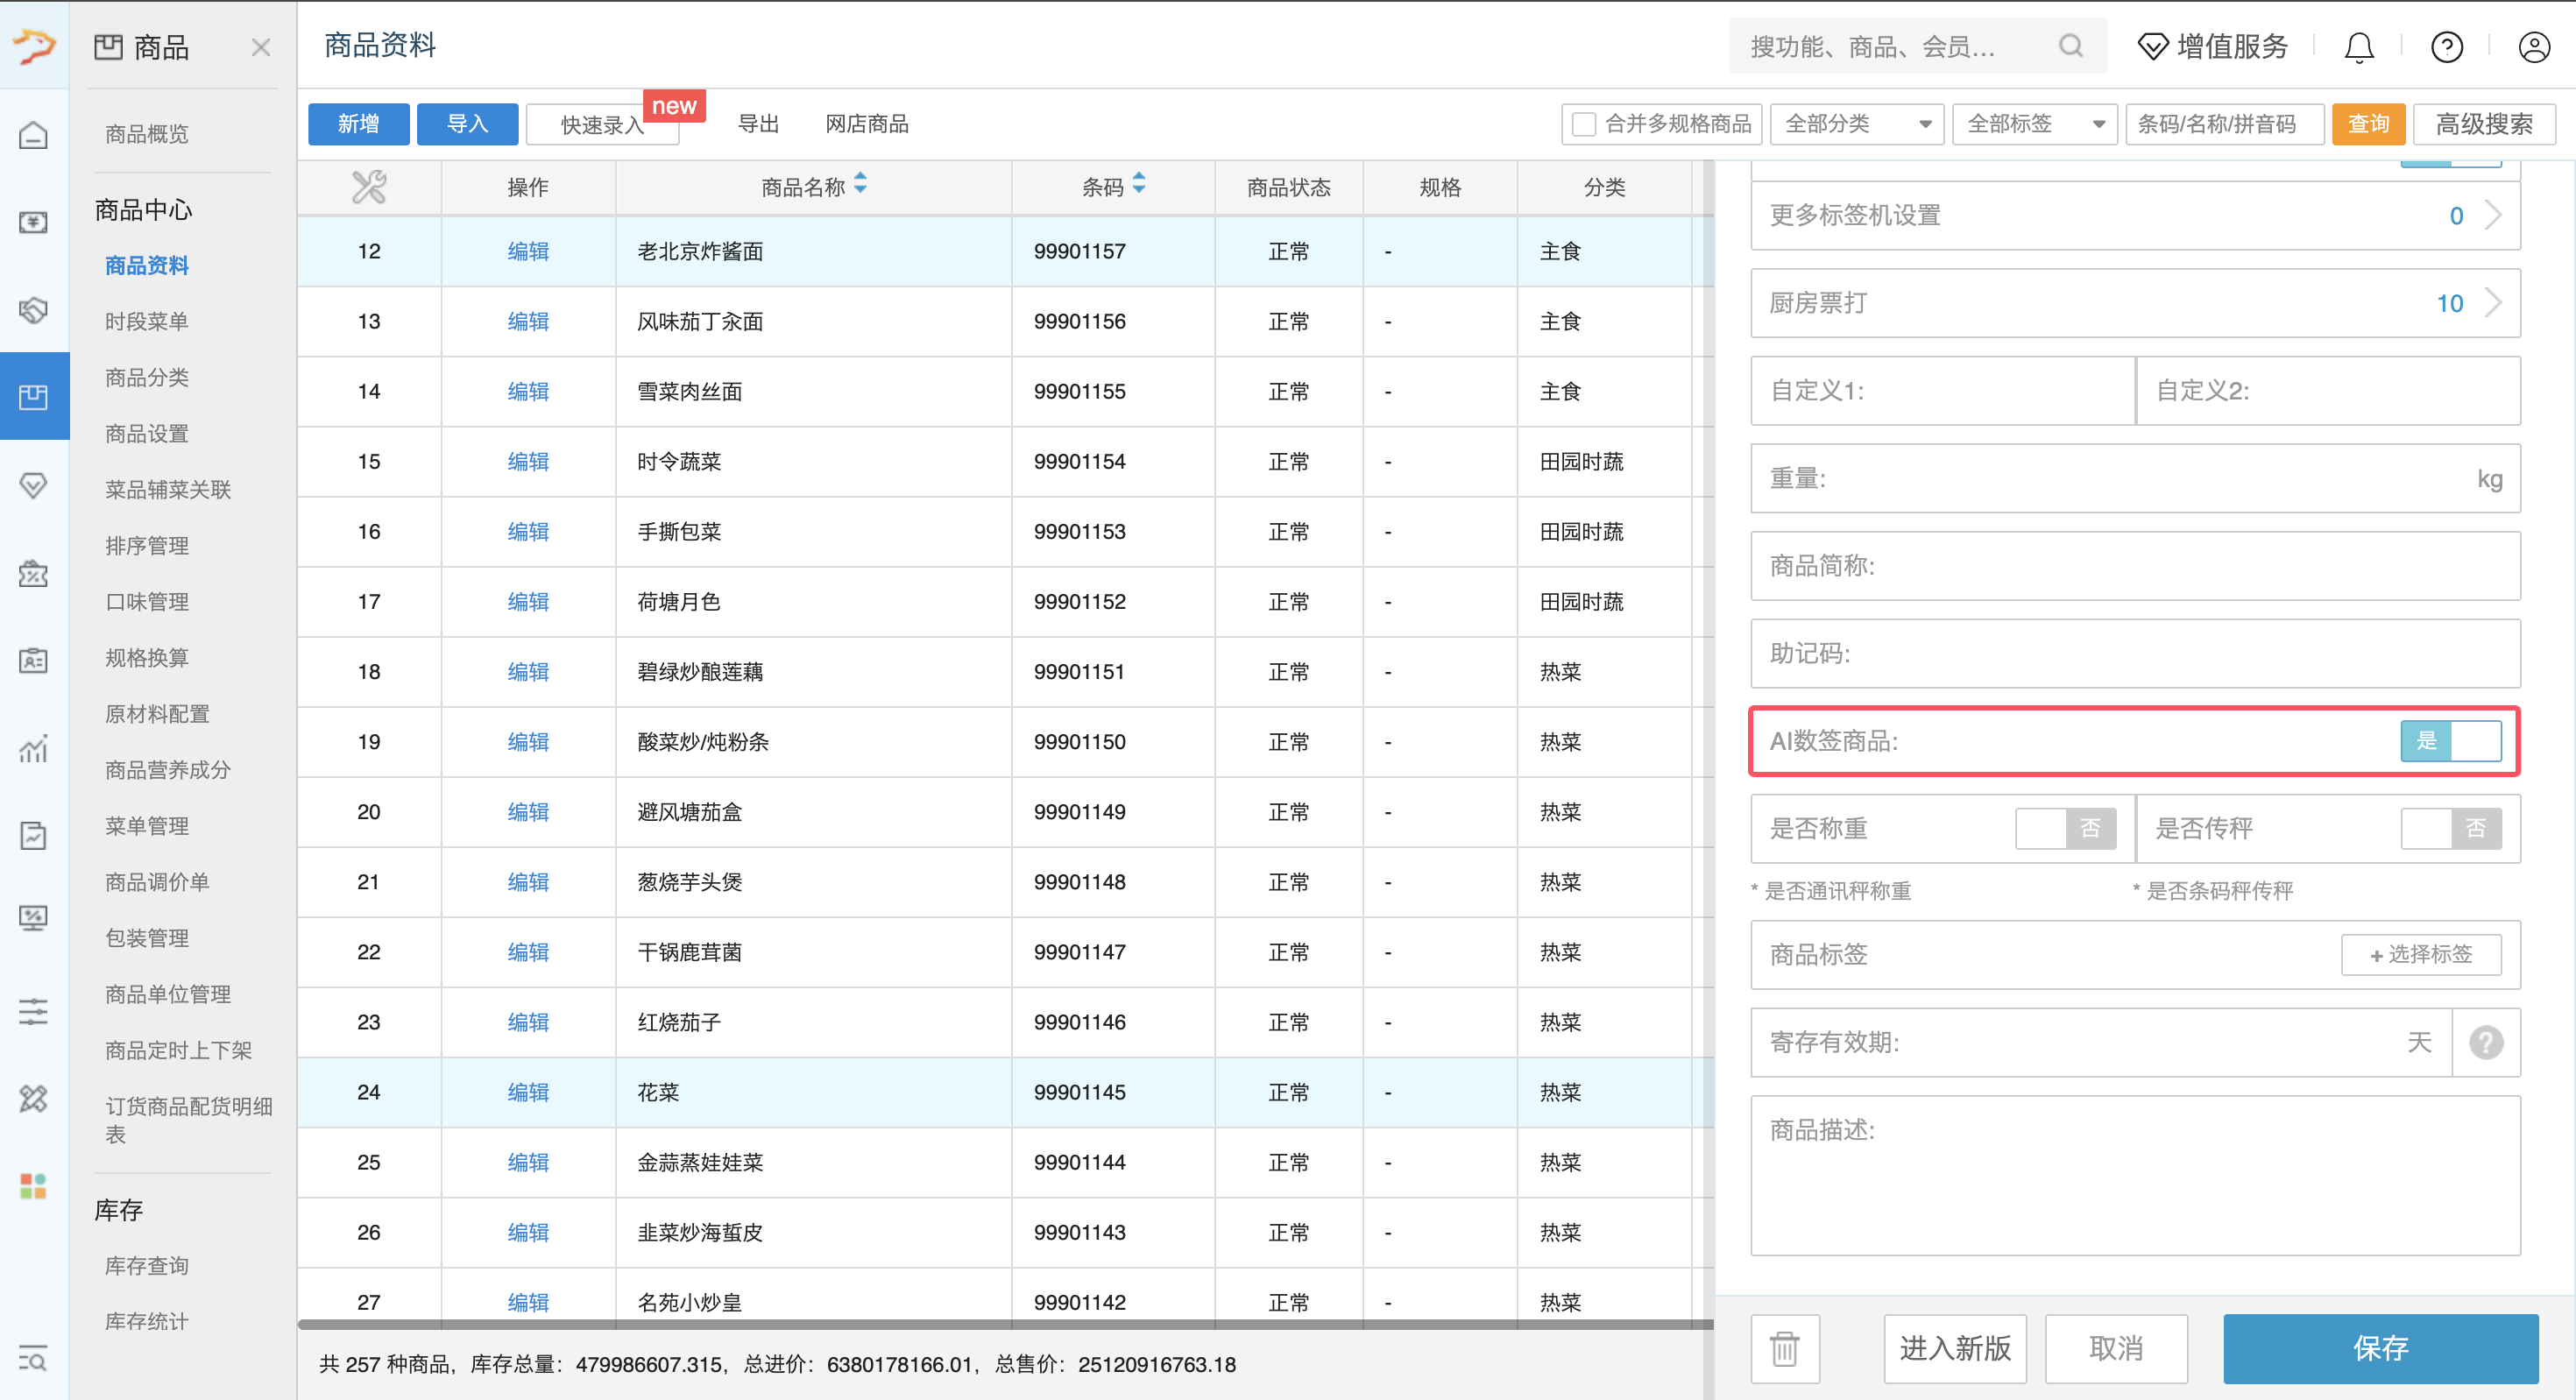Click the 导入 button
This screenshot has width=2576, height=1400.
point(468,124)
